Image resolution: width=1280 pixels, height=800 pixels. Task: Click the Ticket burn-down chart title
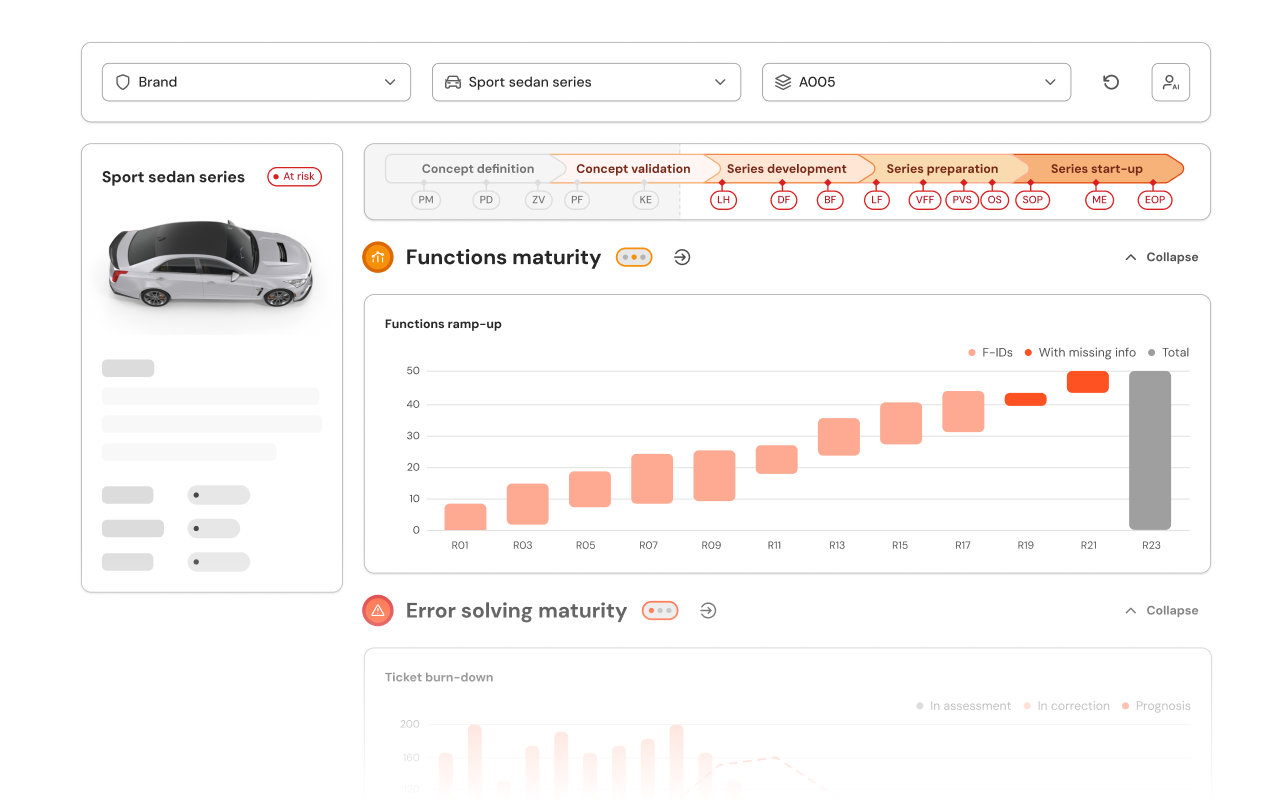(439, 677)
